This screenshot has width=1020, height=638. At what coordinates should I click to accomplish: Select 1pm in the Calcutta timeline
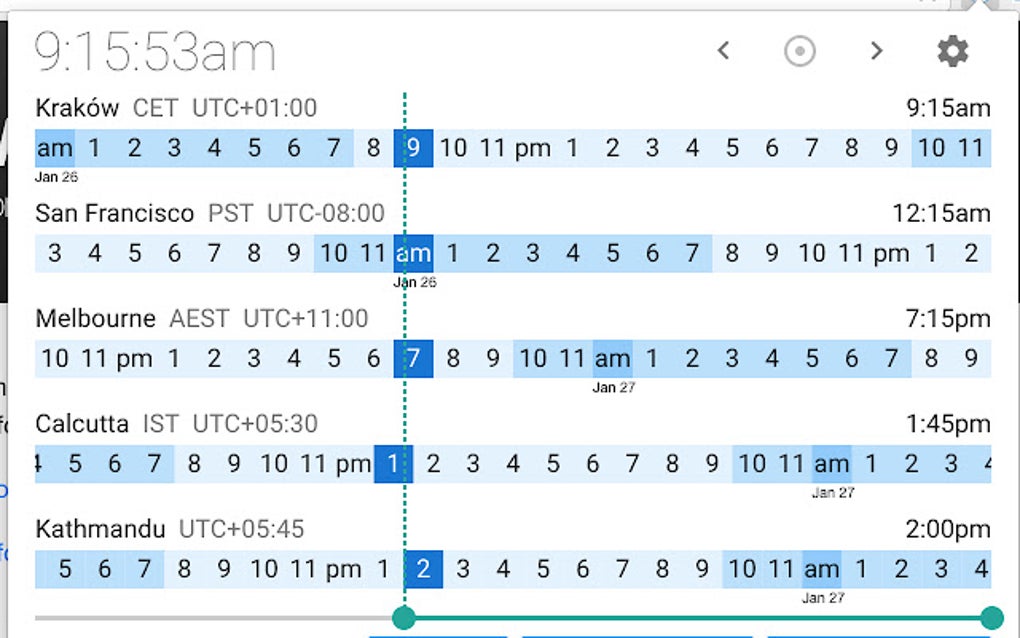click(392, 463)
